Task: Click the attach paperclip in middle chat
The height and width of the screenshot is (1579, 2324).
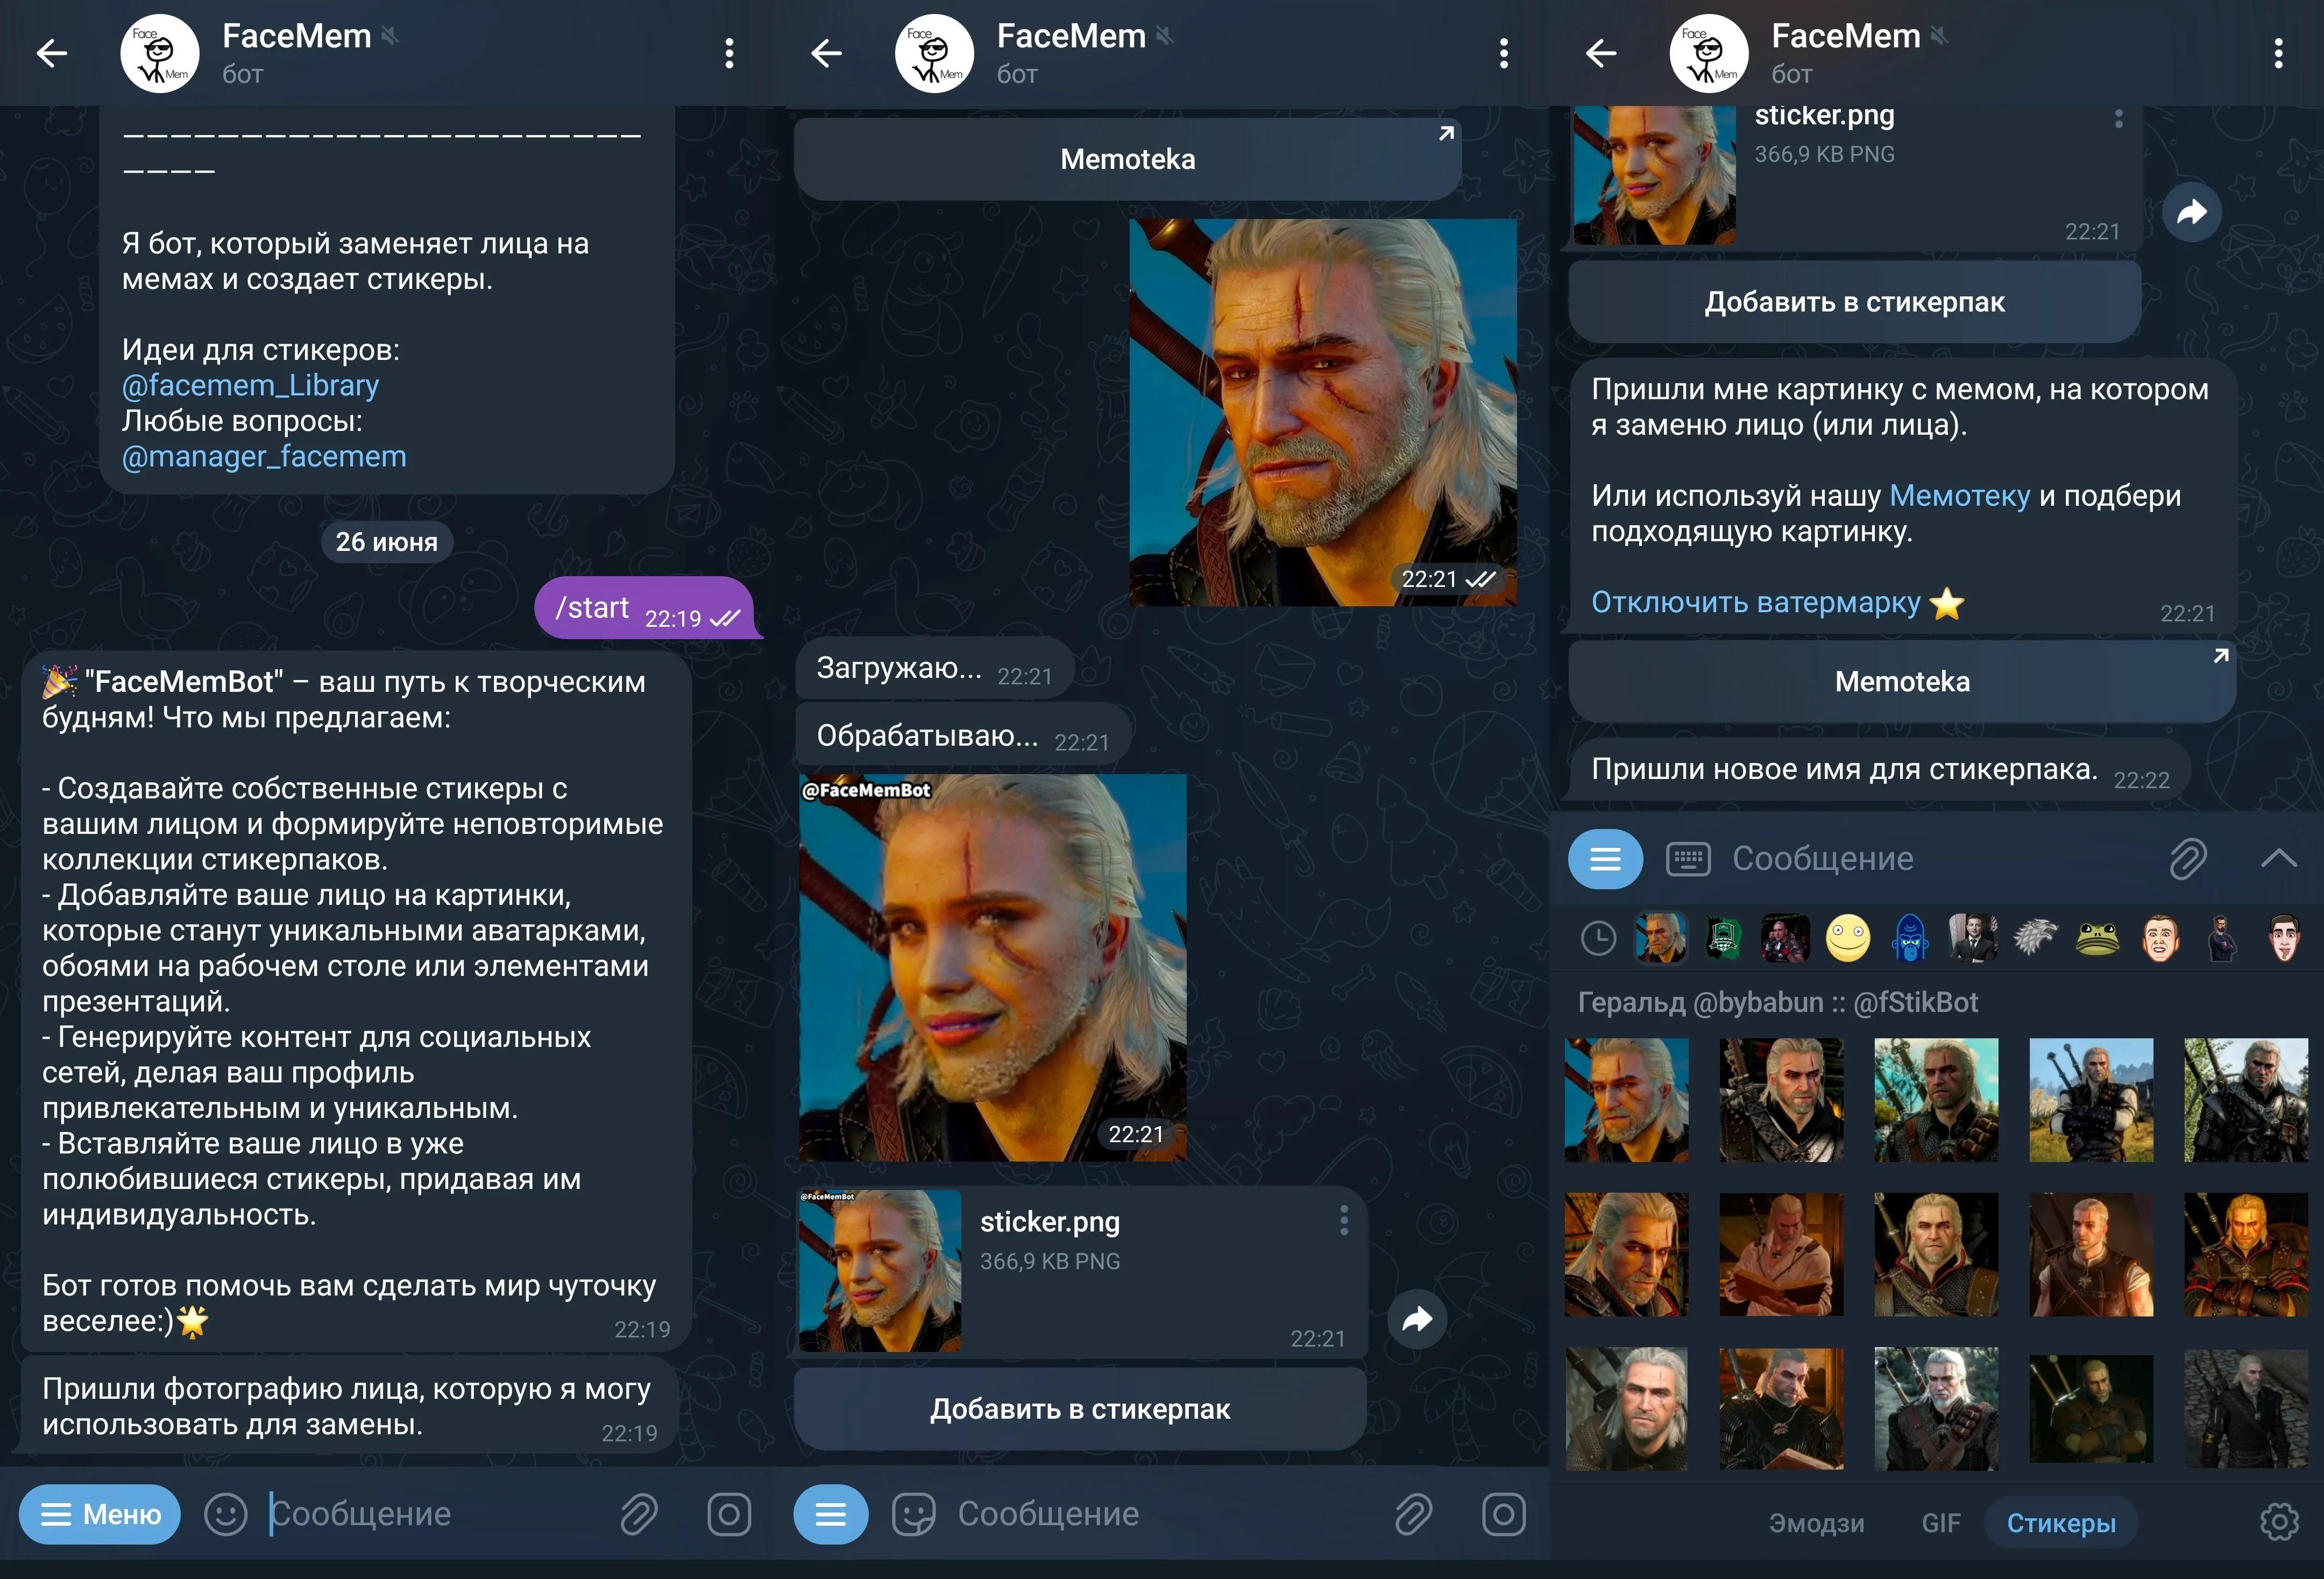Action: coord(1413,1514)
